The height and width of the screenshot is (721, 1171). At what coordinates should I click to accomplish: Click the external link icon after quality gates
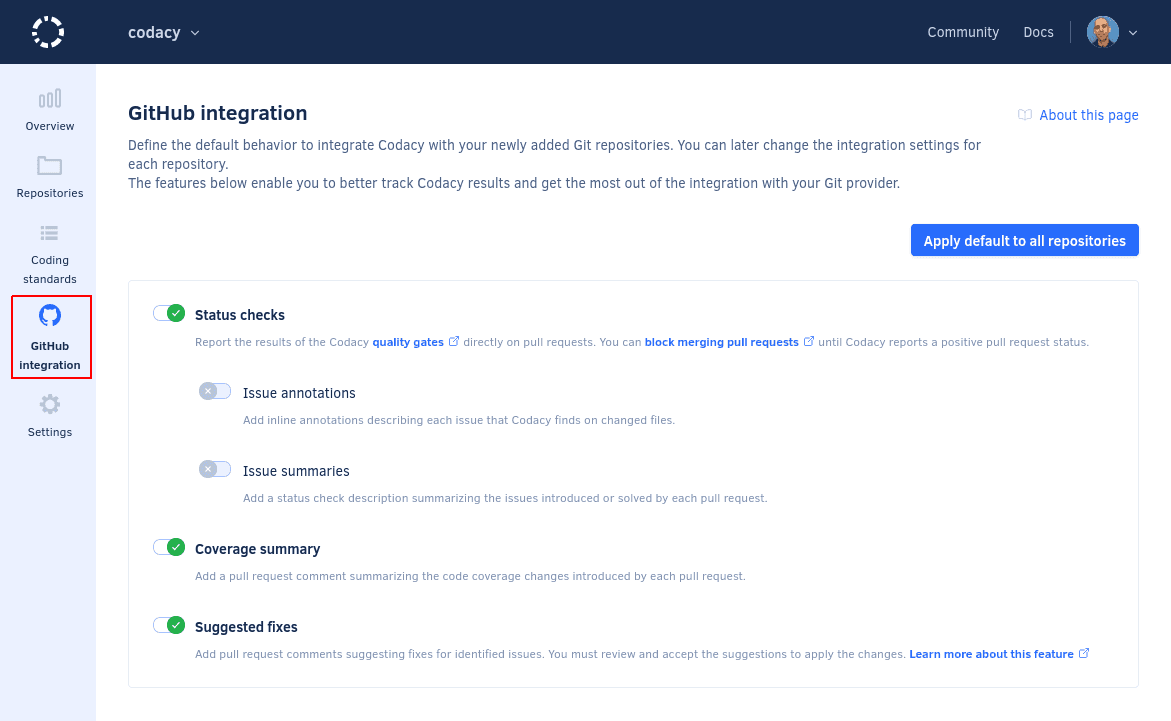[455, 341]
